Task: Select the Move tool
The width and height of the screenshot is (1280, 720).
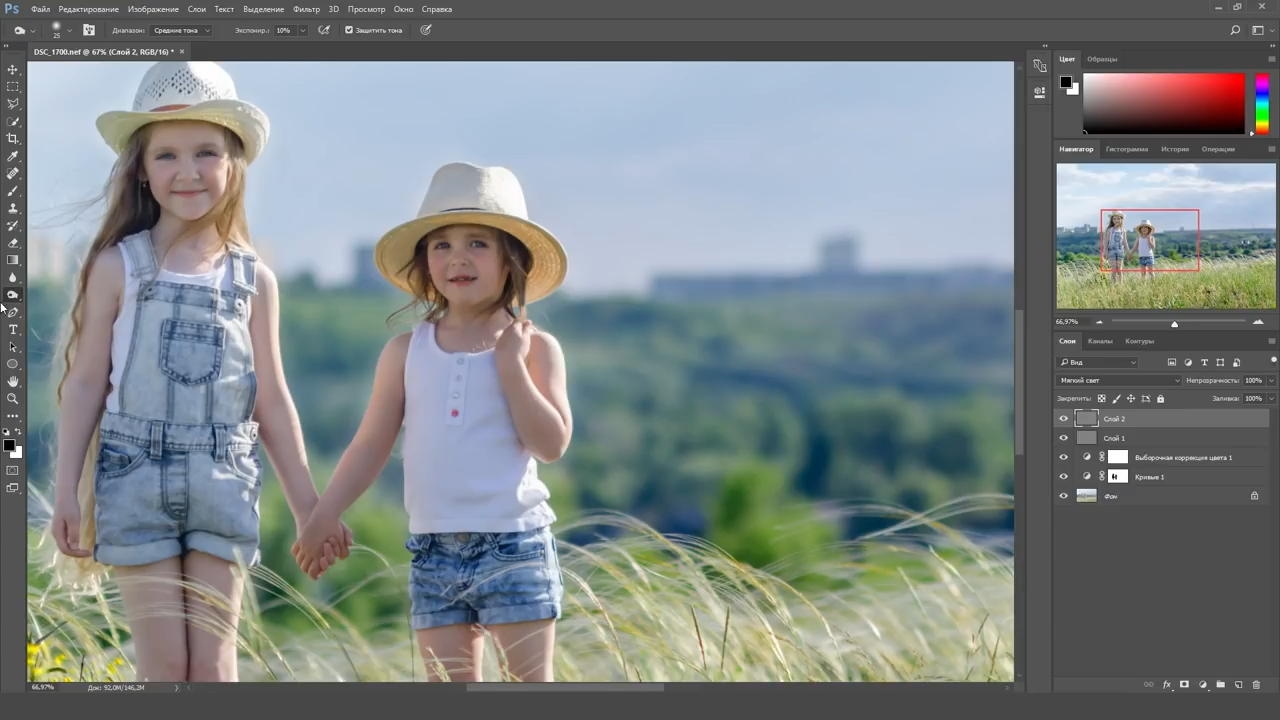Action: [x=13, y=69]
